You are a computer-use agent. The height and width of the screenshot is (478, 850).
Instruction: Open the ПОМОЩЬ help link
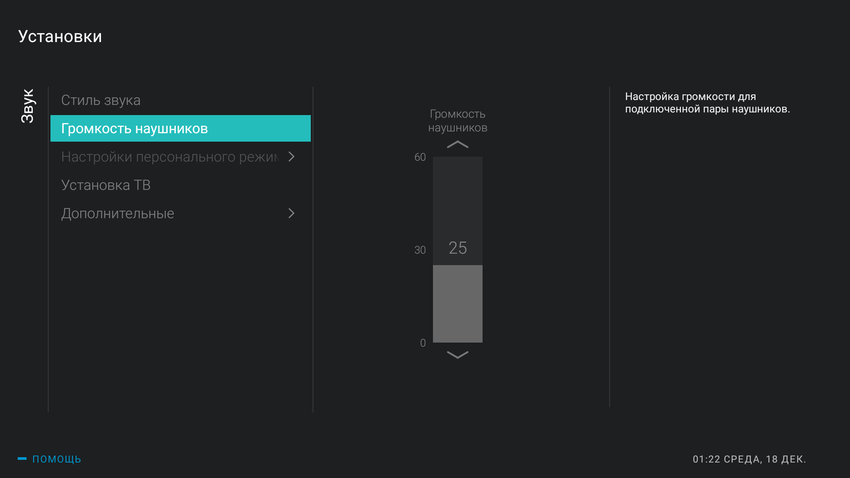(57, 459)
